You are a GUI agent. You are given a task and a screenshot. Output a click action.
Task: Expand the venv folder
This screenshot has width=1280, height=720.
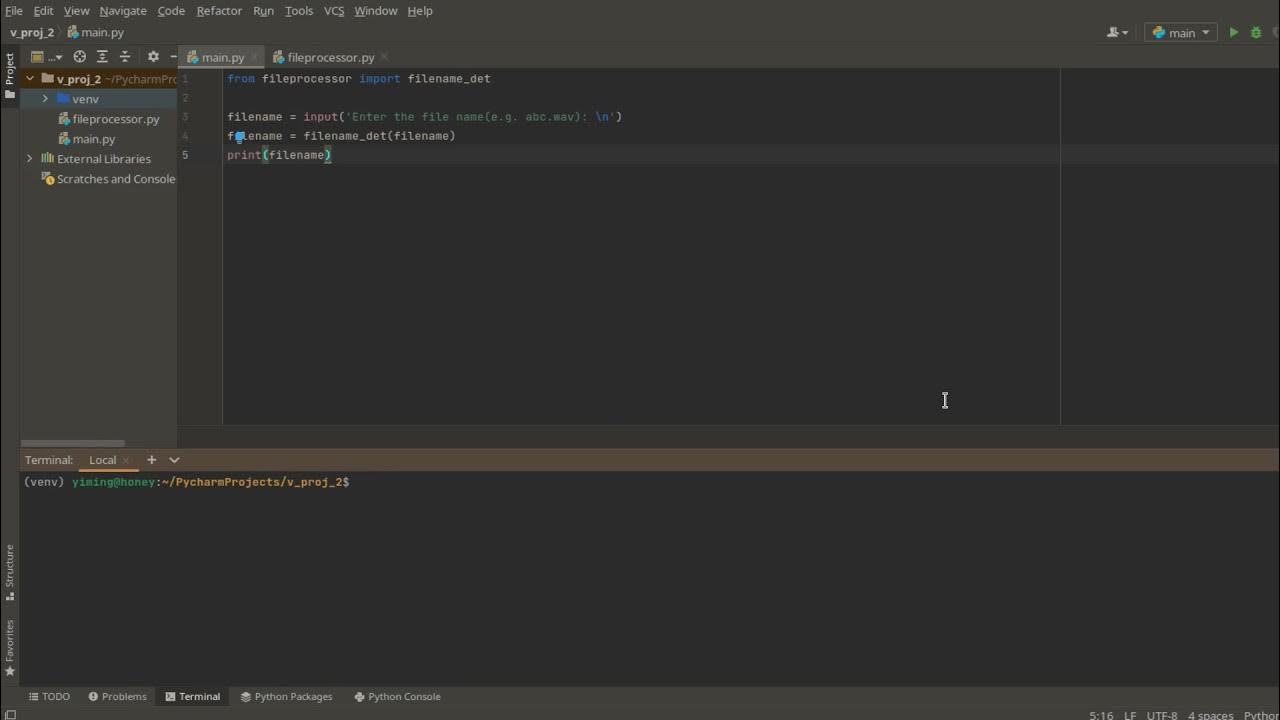click(45, 99)
